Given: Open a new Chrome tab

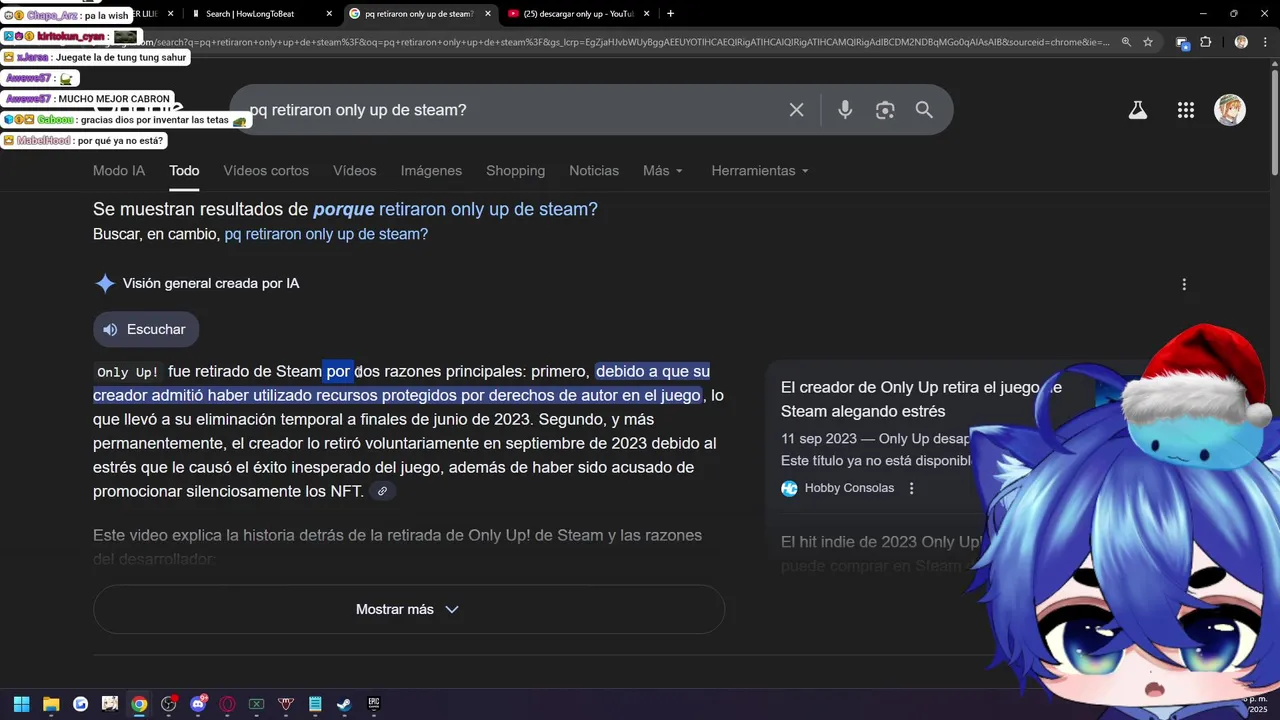Looking at the screenshot, I should [x=670, y=14].
